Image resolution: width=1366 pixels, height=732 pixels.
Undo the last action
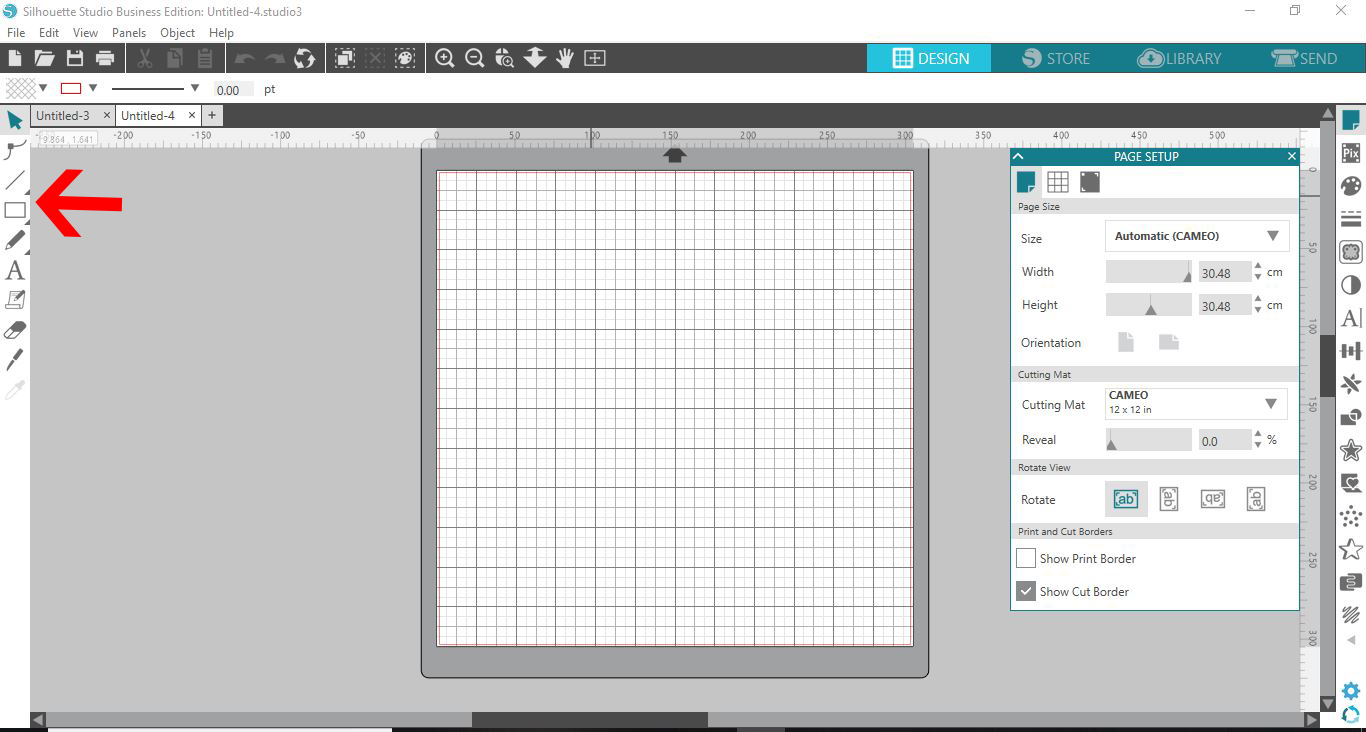point(244,58)
